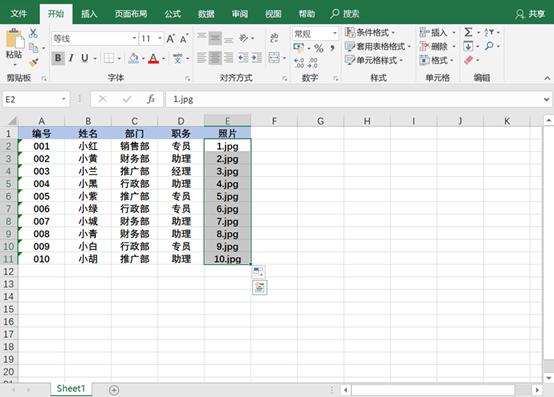Viewport: 554px width, 397px height.
Task: Click the Clear eraser icon
Action: (468, 60)
